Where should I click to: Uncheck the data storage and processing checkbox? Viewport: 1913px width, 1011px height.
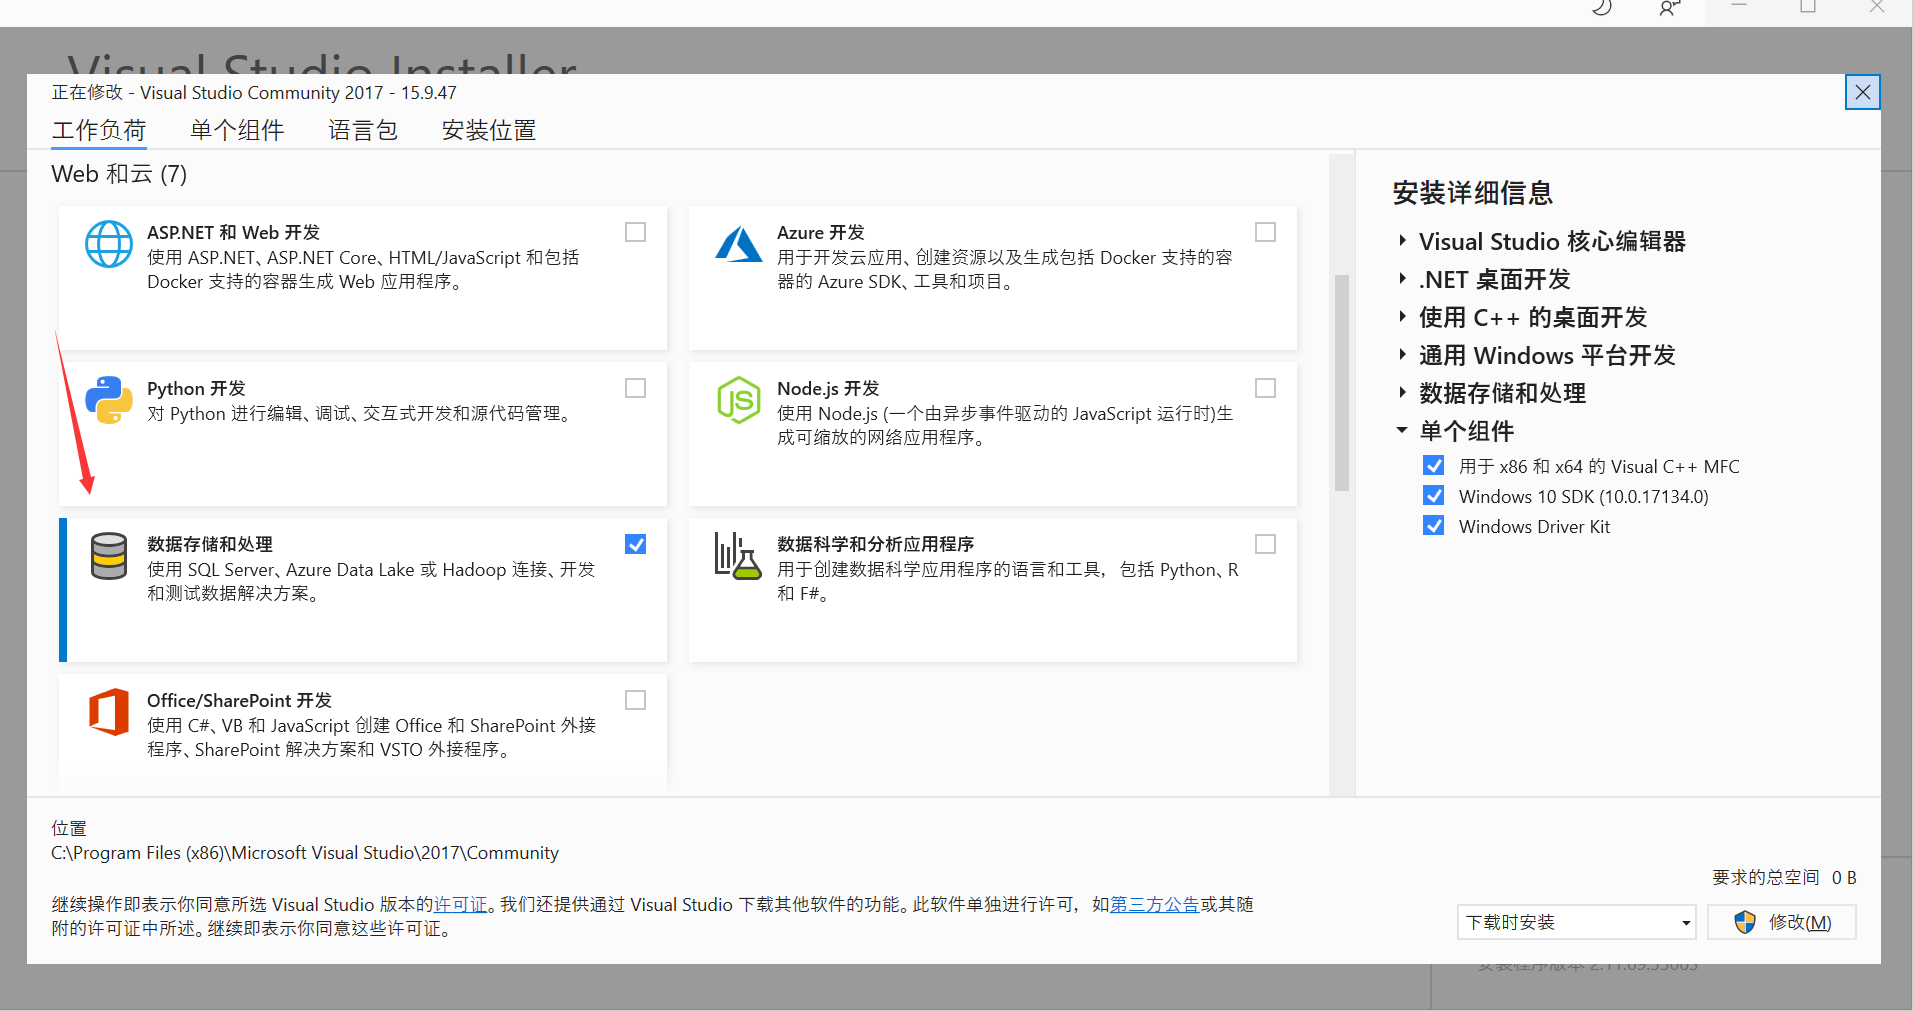[x=635, y=544]
